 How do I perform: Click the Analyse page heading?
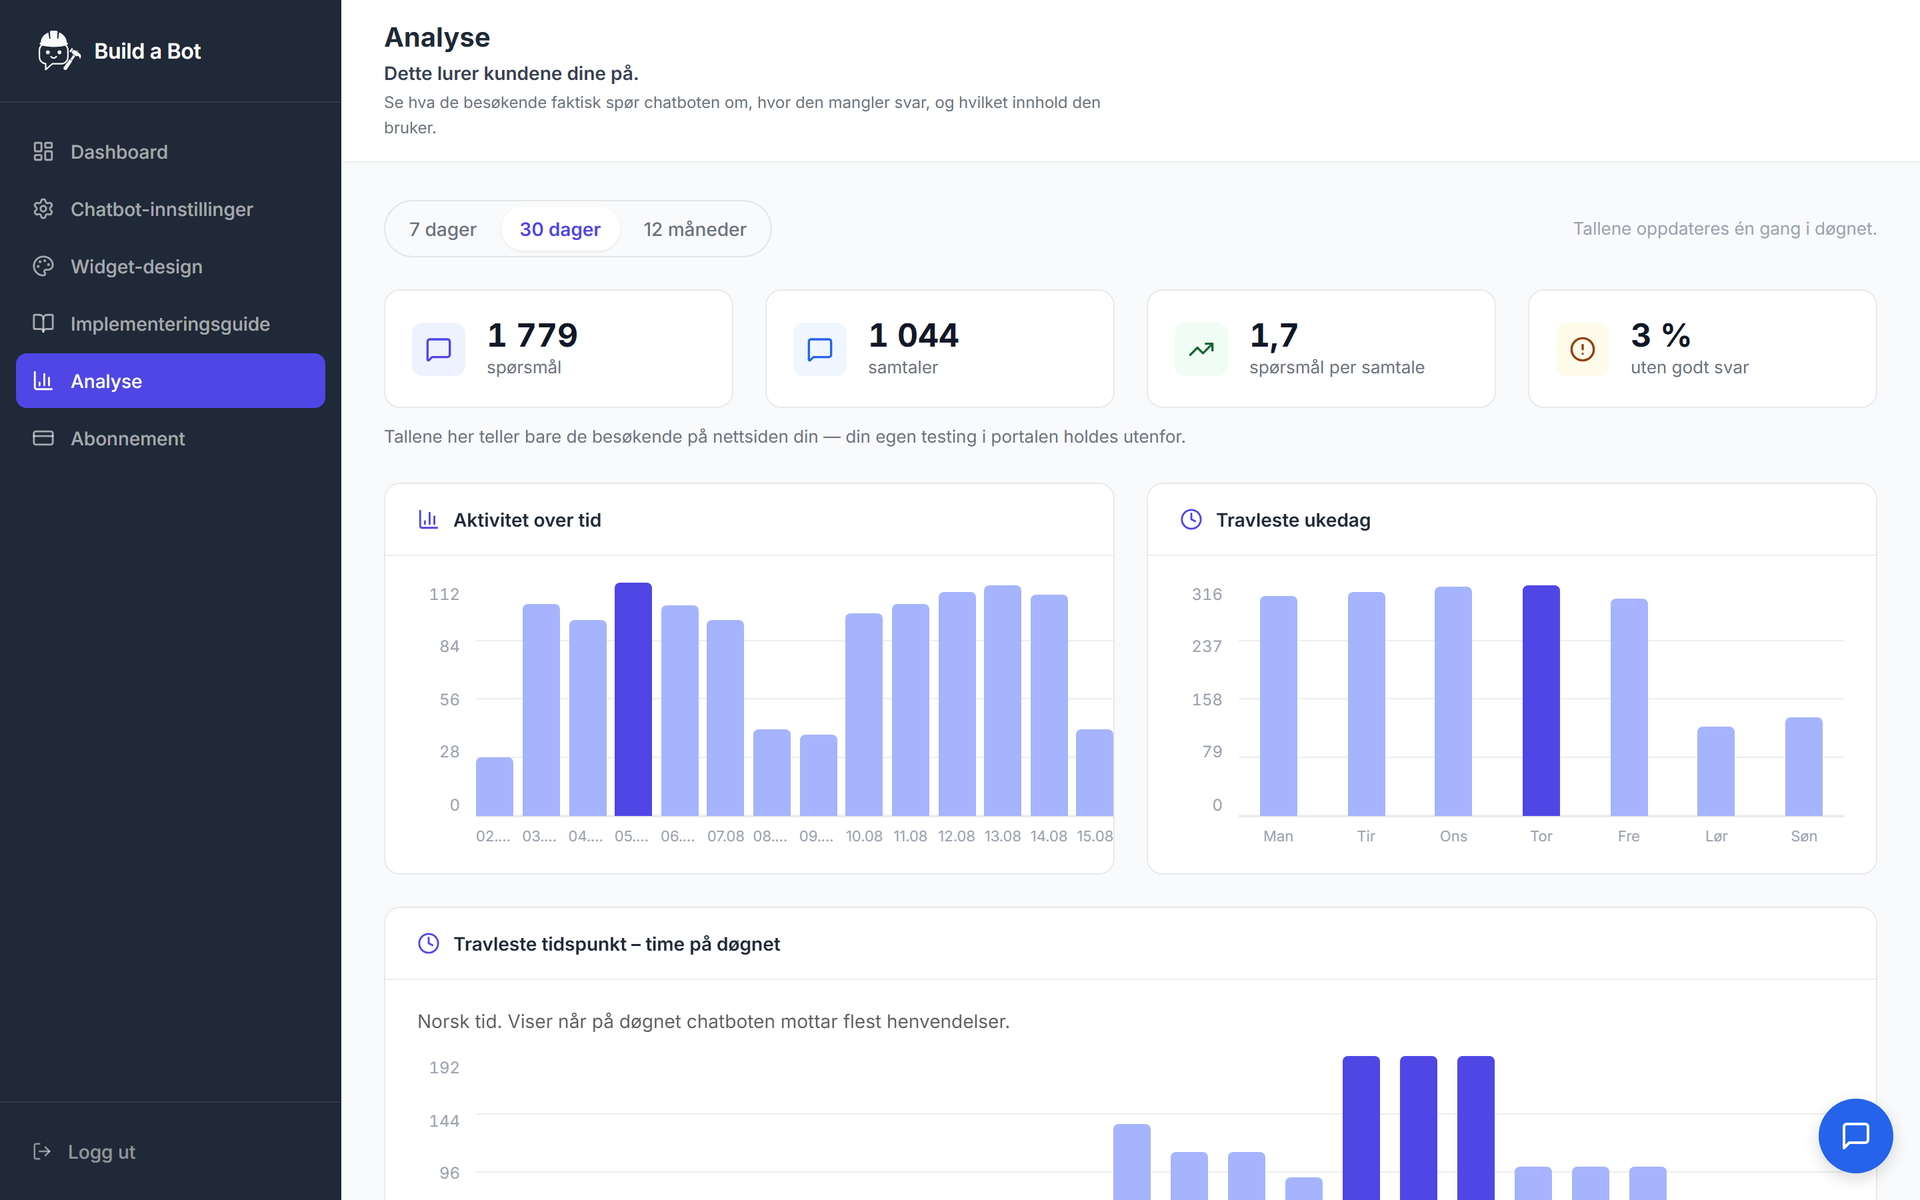click(x=437, y=37)
